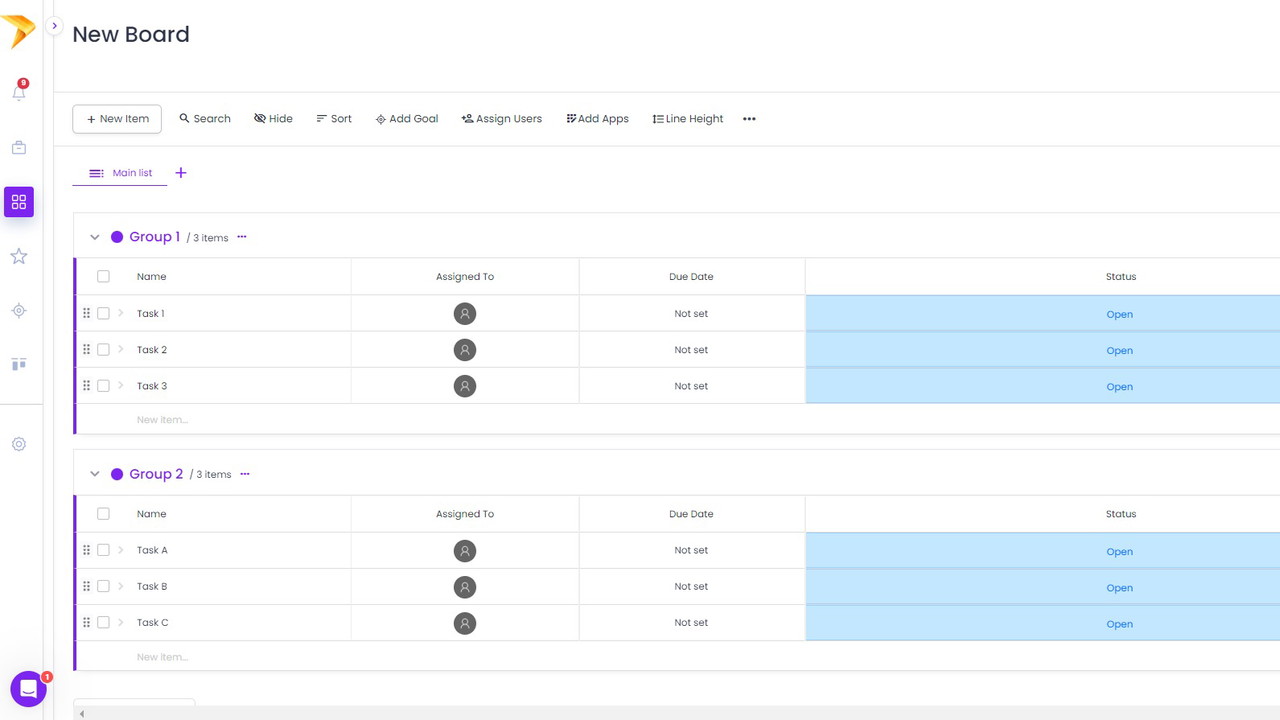The width and height of the screenshot is (1280, 720).
Task: Collapse Group 1 with its chevron
Action: click(x=95, y=238)
